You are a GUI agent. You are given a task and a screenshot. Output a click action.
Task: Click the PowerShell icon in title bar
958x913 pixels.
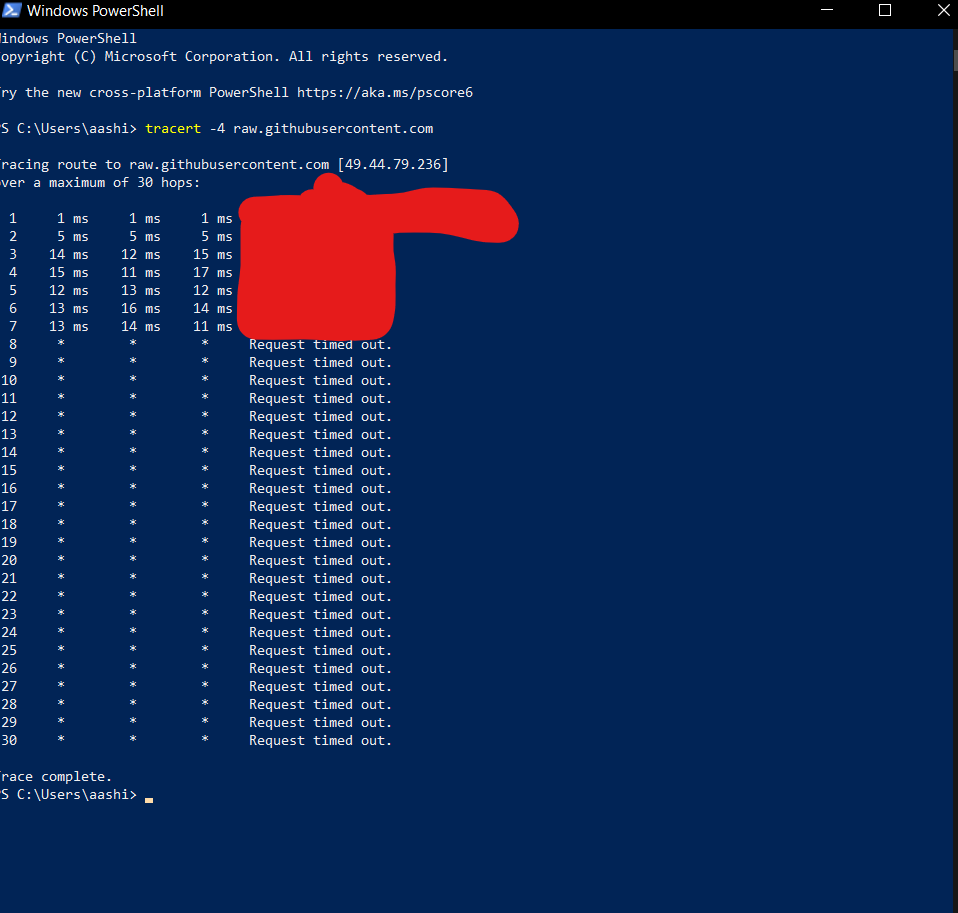click(11, 10)
